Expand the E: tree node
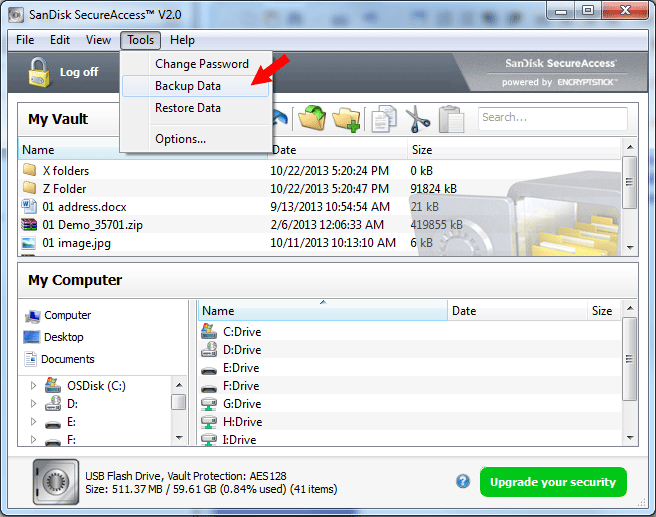 33,422
